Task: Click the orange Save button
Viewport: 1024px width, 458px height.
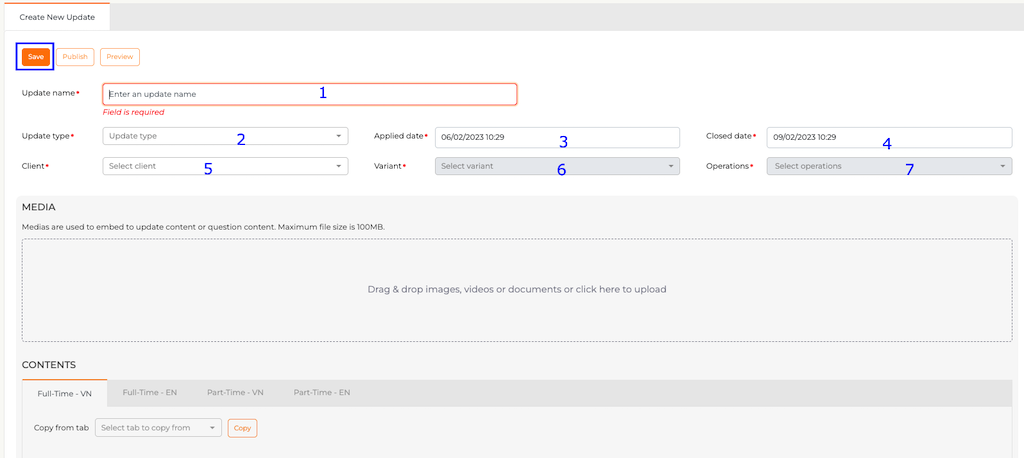Action: point(35,57)
